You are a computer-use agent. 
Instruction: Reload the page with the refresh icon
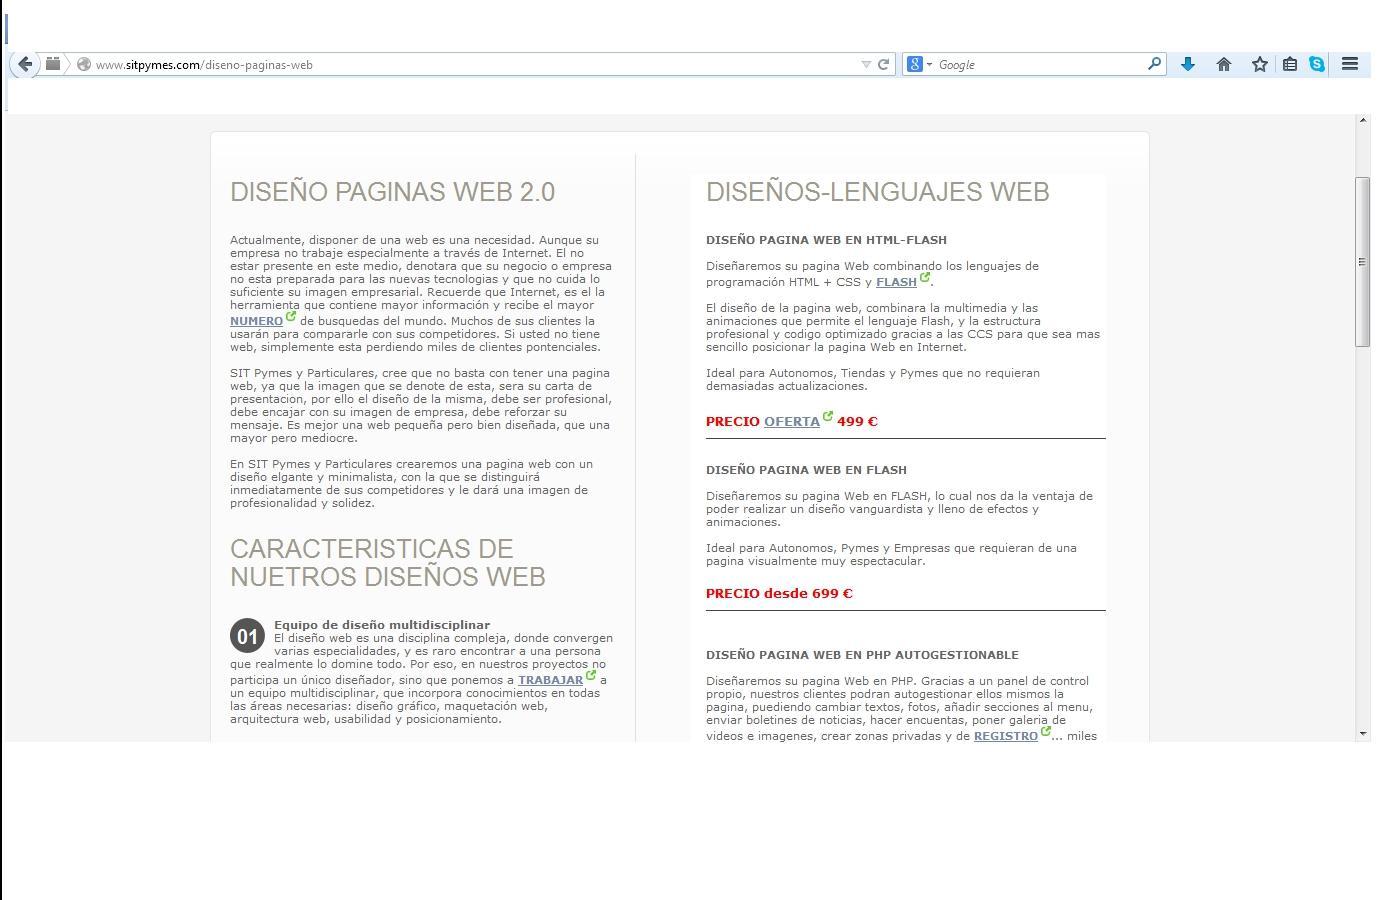tap(884, 64)
